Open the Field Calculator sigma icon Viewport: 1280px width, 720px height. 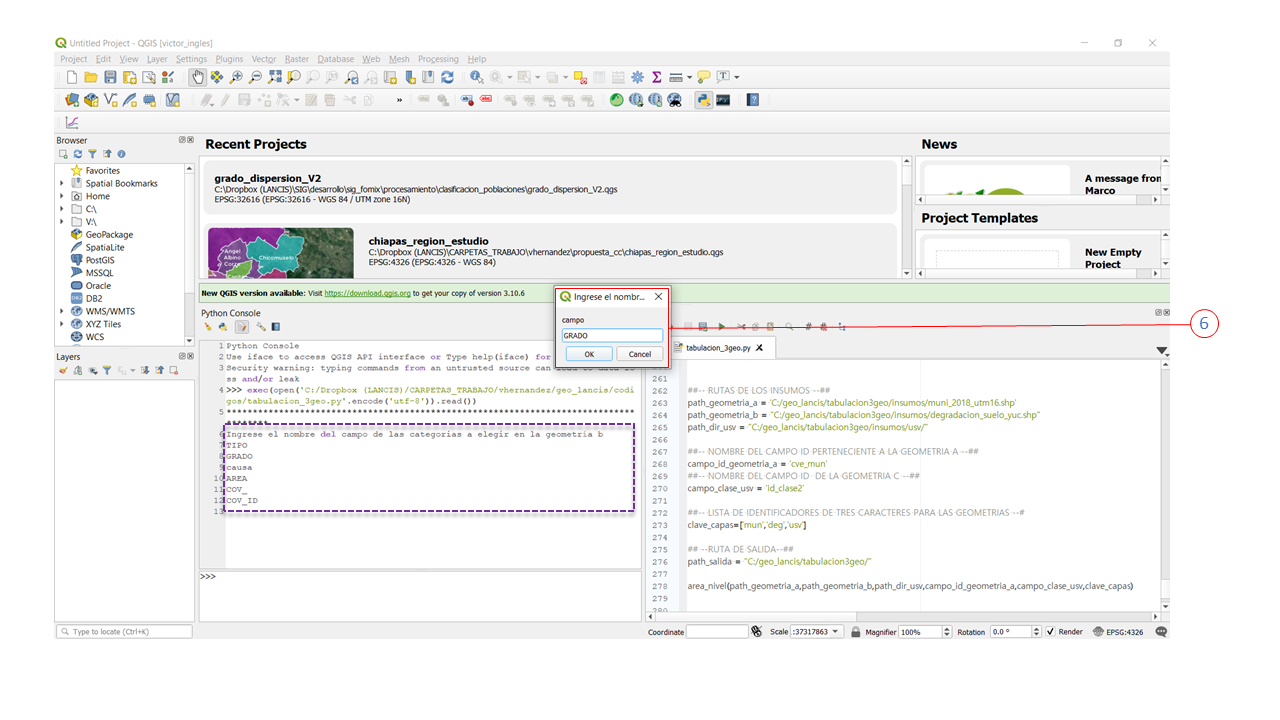click(x=656, y=77)
